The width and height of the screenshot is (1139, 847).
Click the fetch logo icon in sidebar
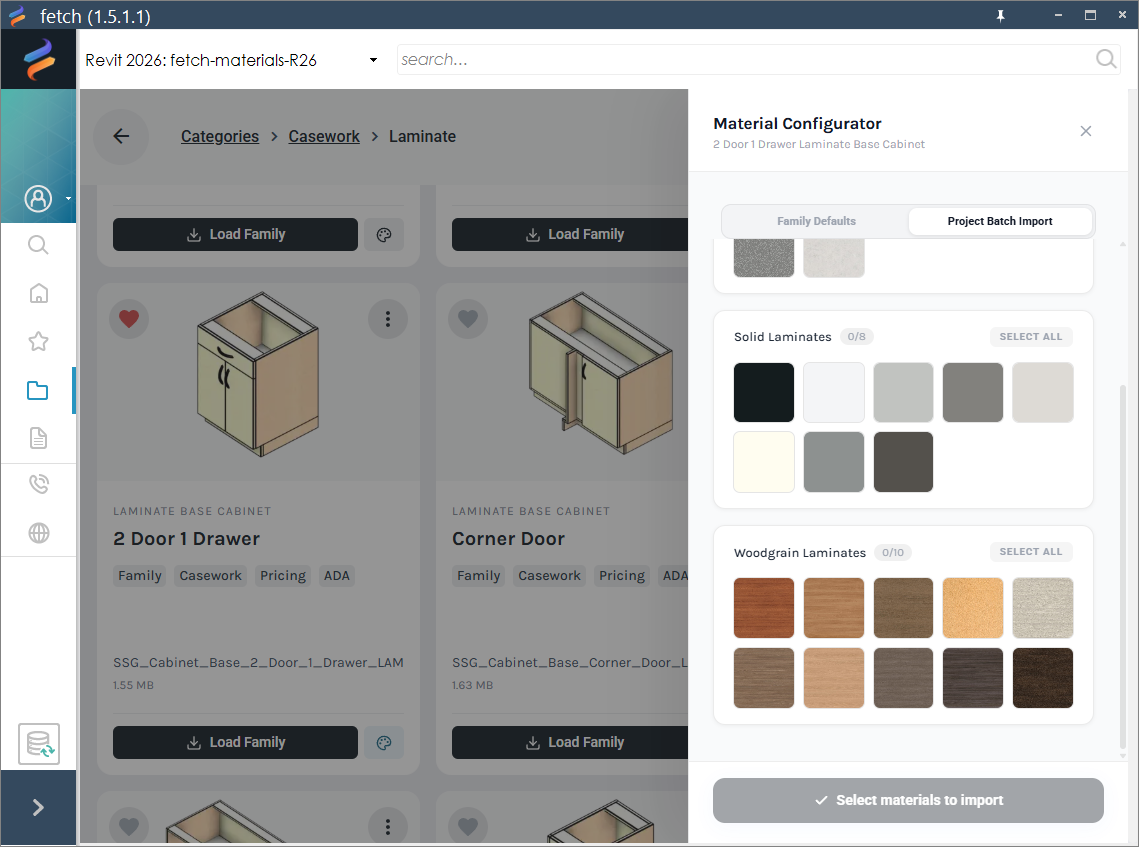[x=38, y=59]
